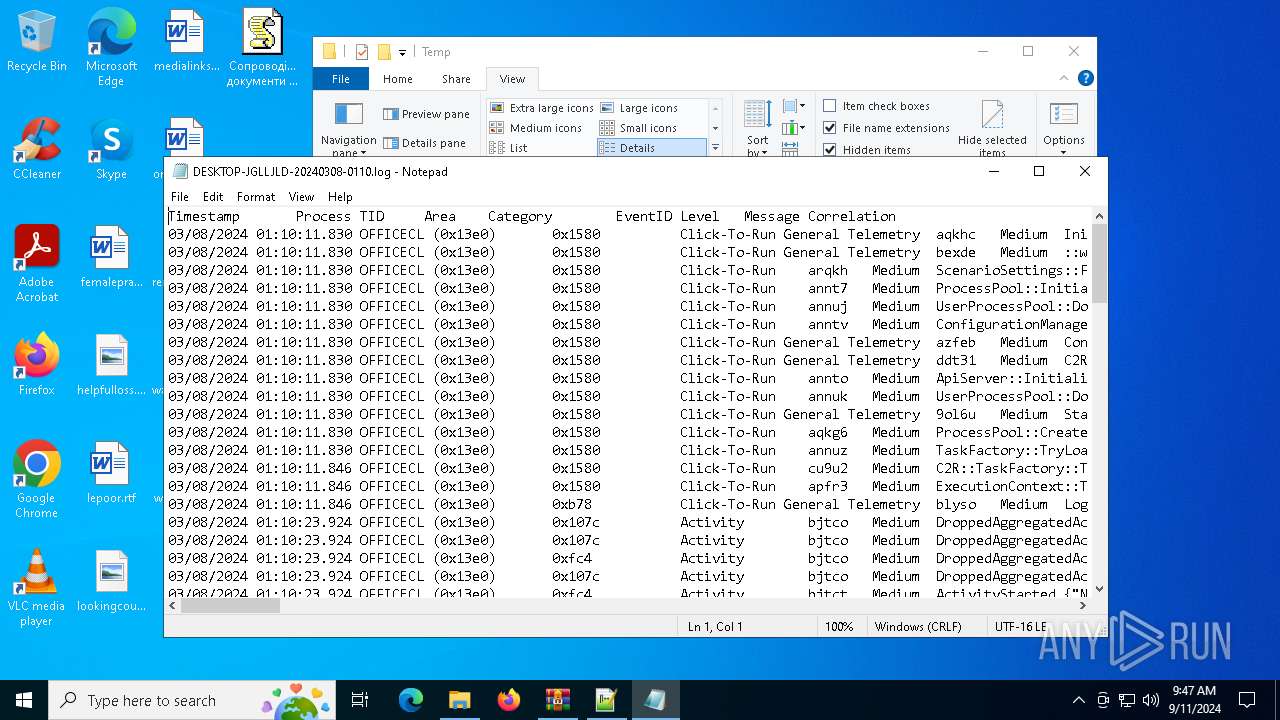This screenshot has height=720, width=1280.
Task: Open Notepad Help menu
Action: pos(340,197)
